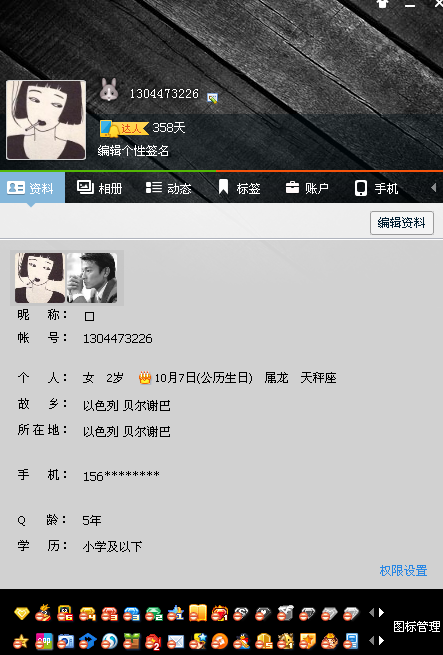Open the 标签 tab

point(239,188)
